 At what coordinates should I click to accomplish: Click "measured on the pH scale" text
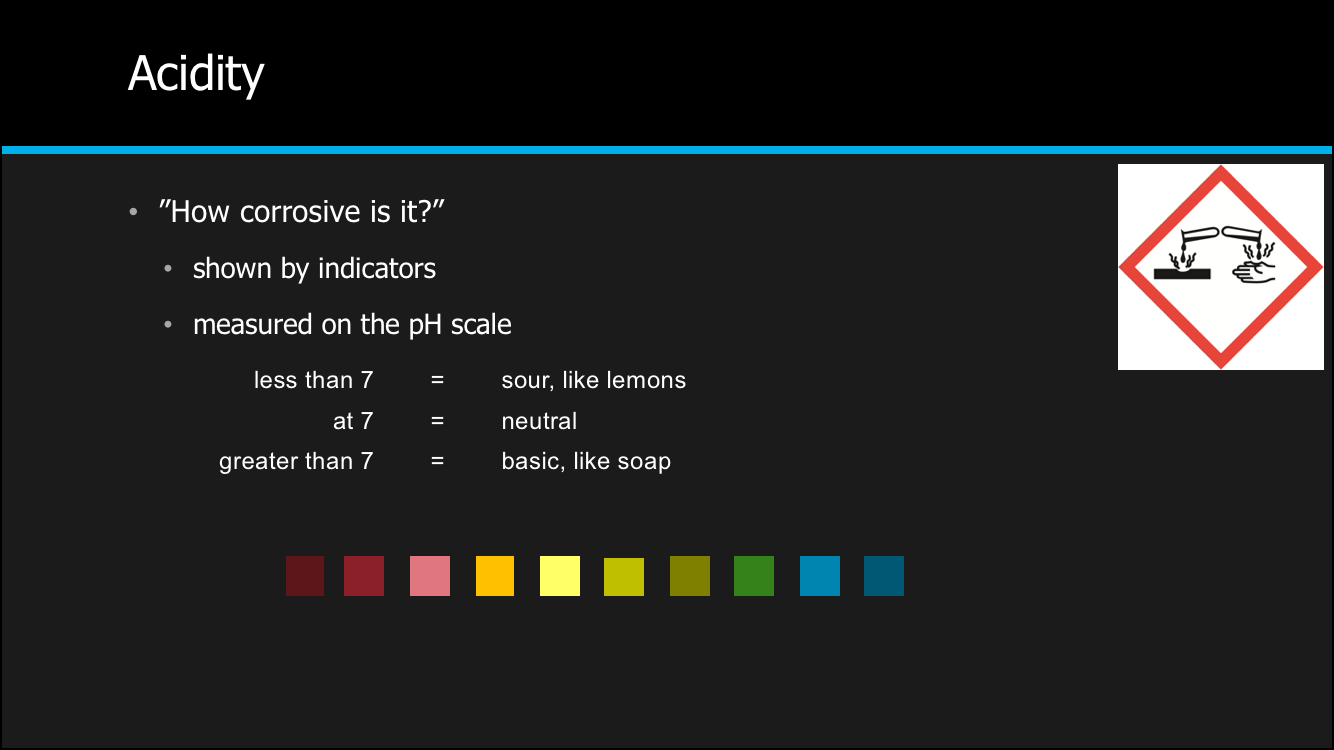point(352,325)
